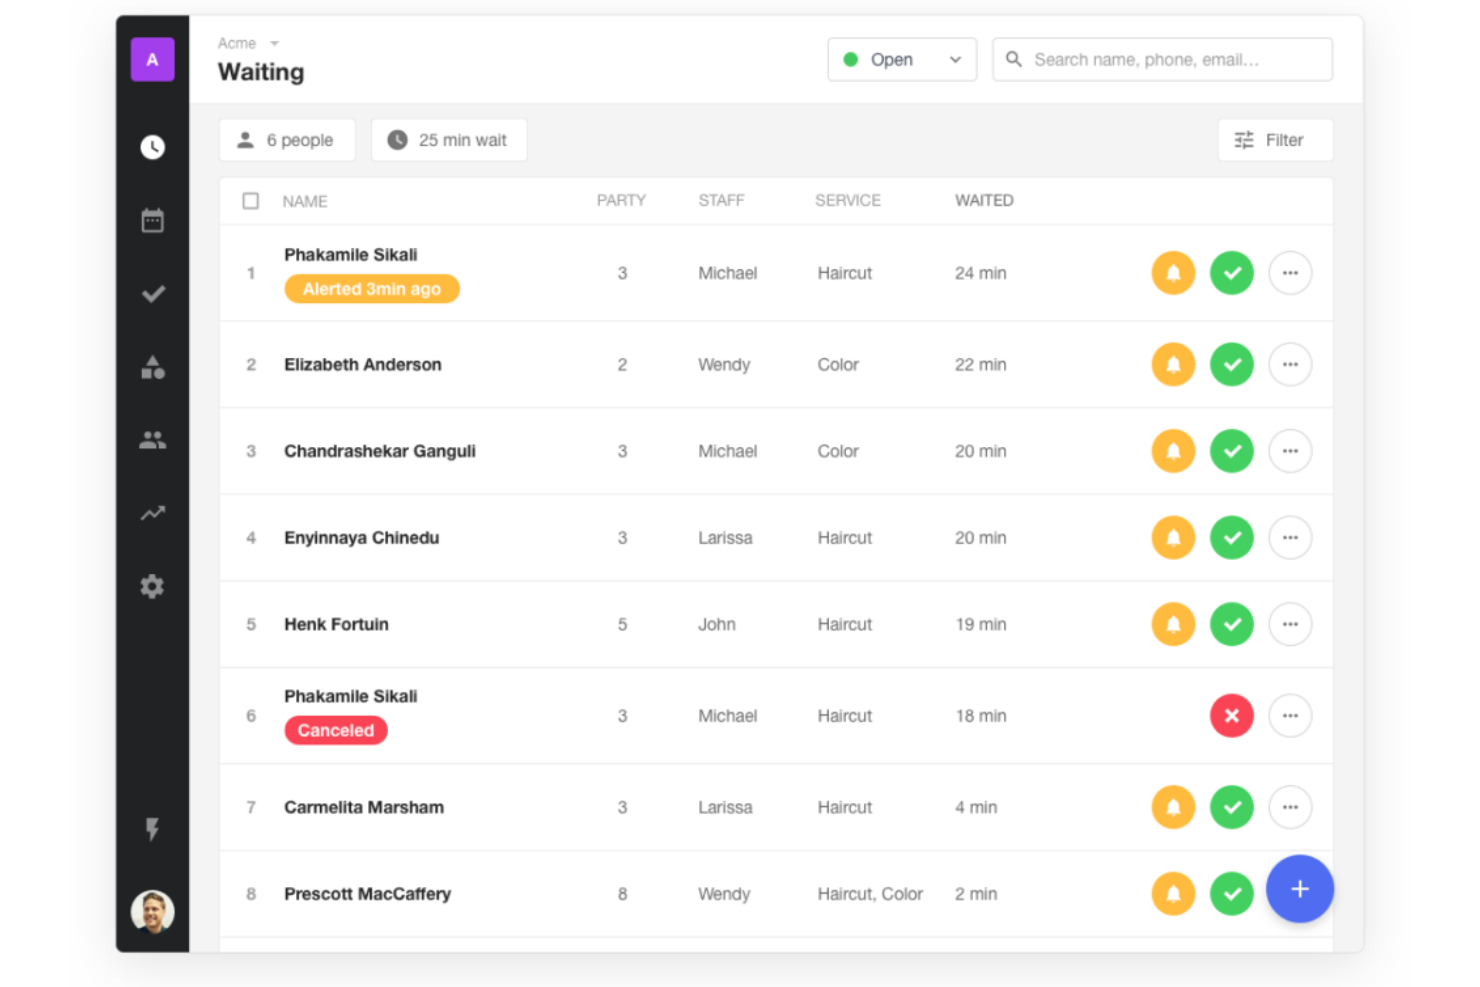The width and height of the screenshot is (1480, 987).
Task: Sort the table by the WAITED column
Action: (983, 200)
